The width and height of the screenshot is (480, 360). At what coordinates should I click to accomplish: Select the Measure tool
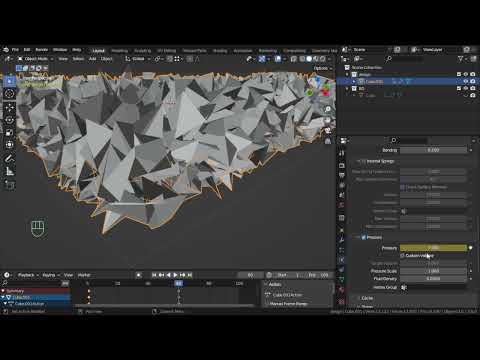pyautogui.click(x=10, y=171)
